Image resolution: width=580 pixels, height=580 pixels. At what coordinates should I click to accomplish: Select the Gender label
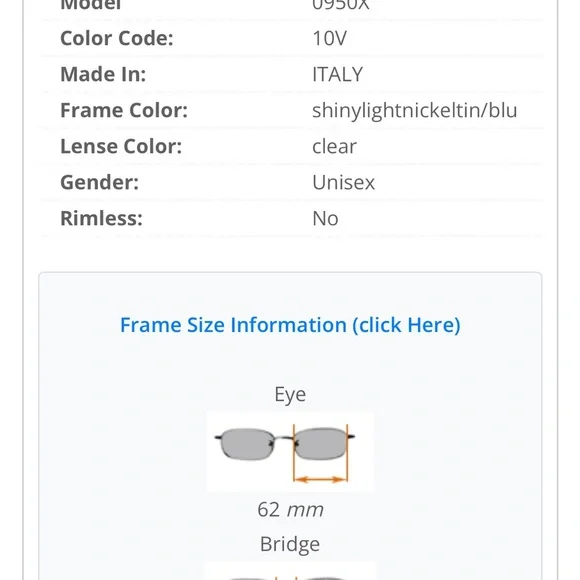tap(100, 182)
